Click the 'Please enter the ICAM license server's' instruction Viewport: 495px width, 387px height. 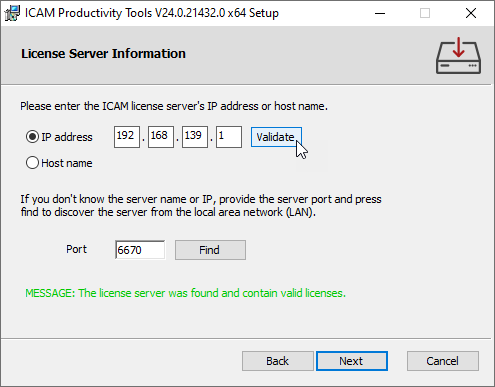click(174, 106)
